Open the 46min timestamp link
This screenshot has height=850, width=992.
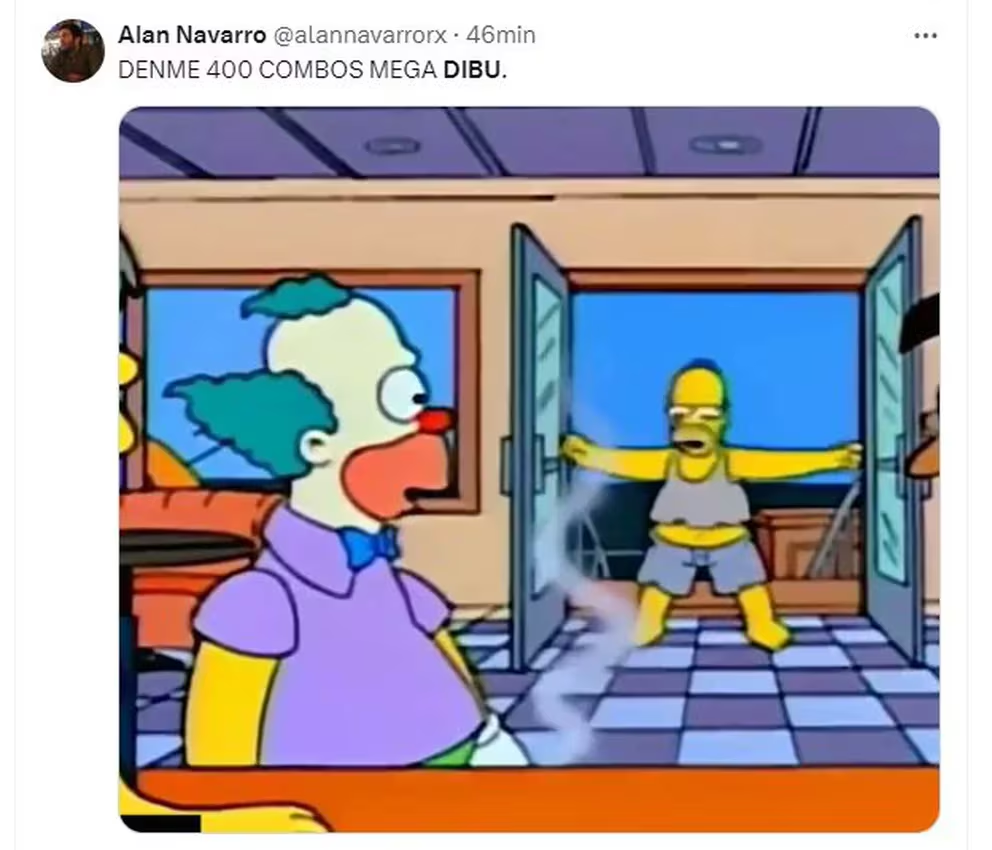pyautogui.click(x=500, y=35)
